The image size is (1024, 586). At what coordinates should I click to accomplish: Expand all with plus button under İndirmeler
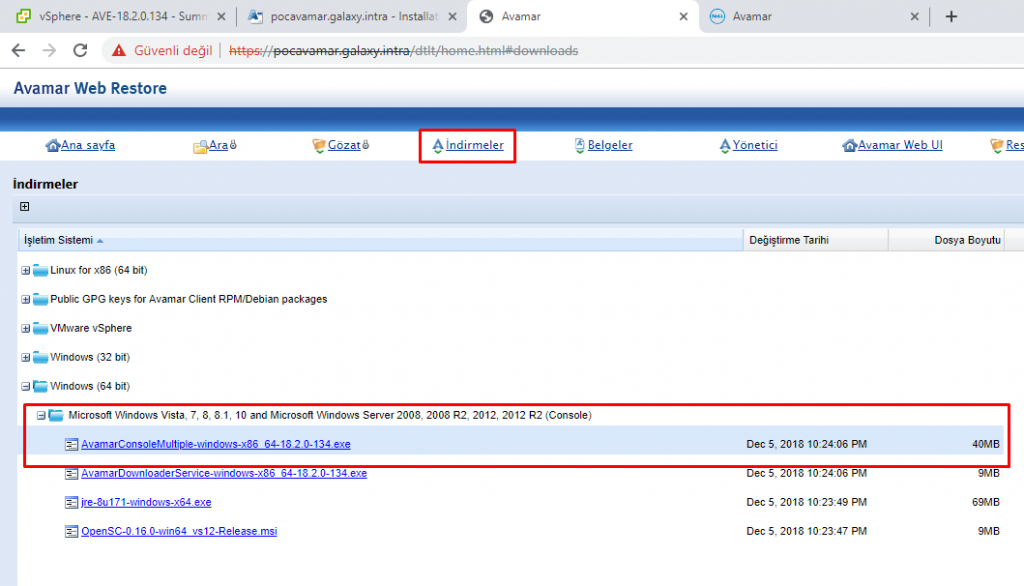[24, 206]
